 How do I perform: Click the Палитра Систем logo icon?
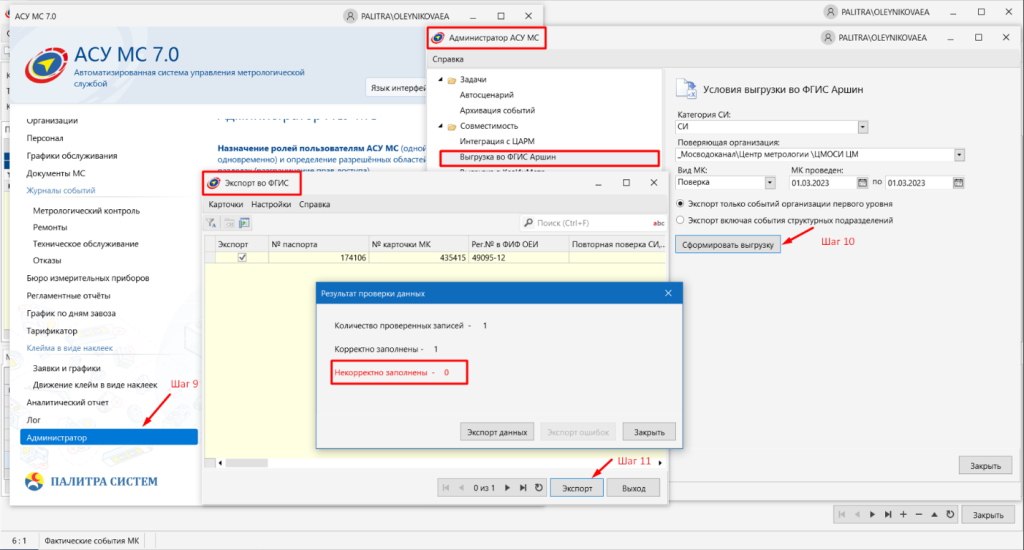click(34, 481)
